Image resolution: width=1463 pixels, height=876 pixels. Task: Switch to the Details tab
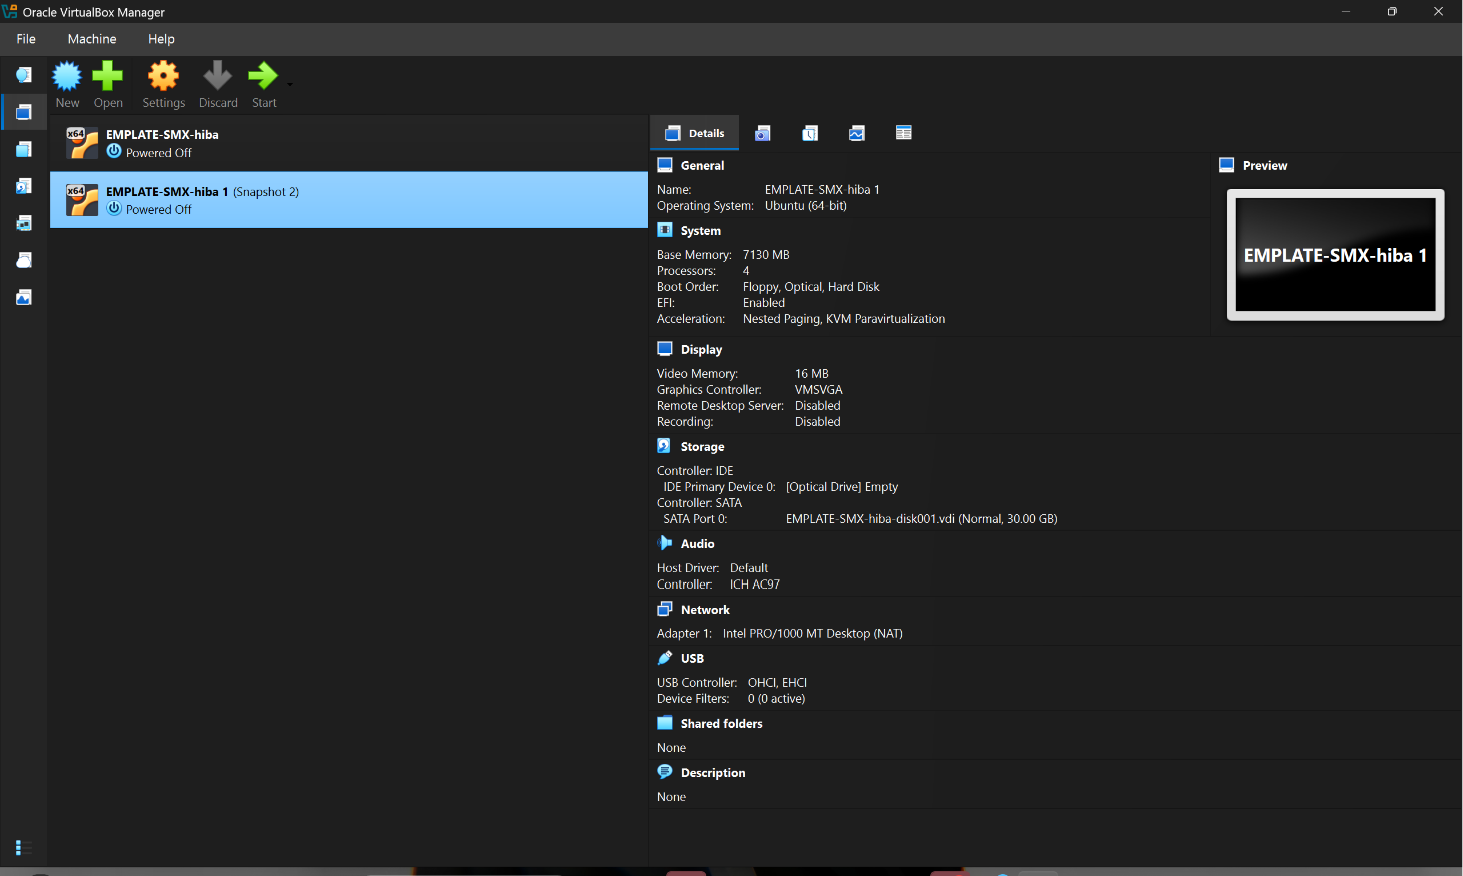click(695, 133)
